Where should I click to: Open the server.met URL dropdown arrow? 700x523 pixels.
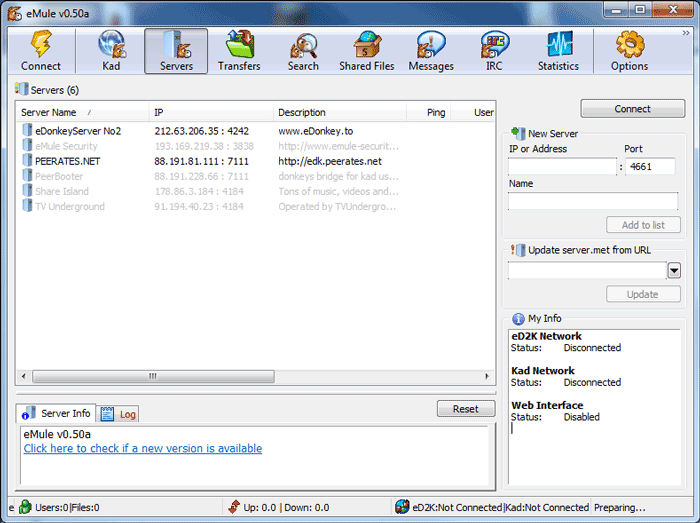[x=674, y=270]
